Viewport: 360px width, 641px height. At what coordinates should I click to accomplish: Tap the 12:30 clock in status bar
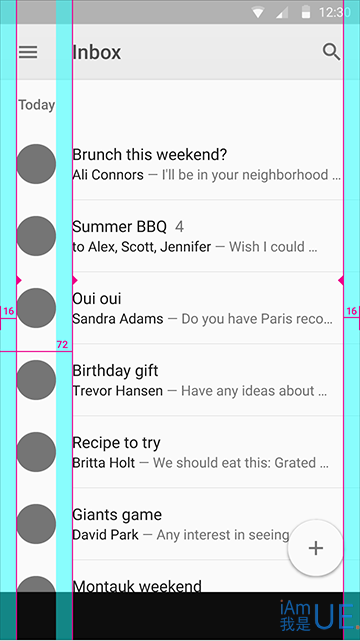(x=335, y=12)
